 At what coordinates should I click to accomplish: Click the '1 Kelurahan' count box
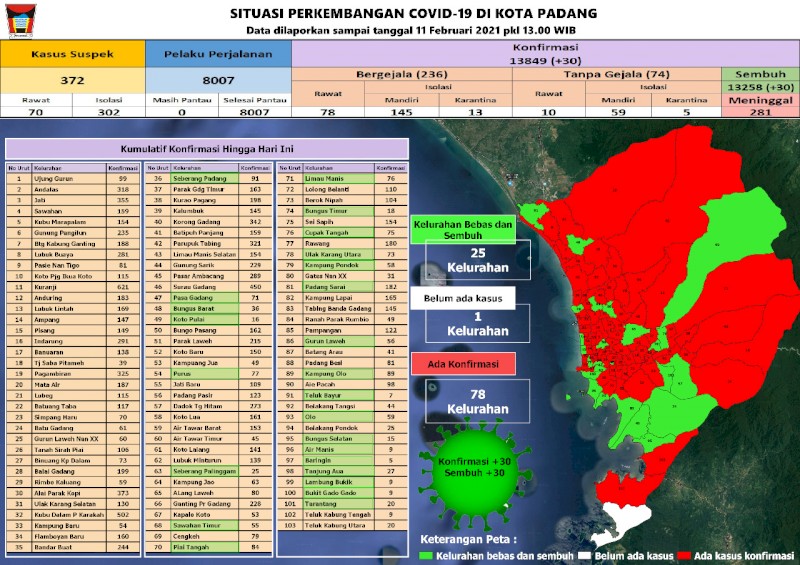click(478, 324)
